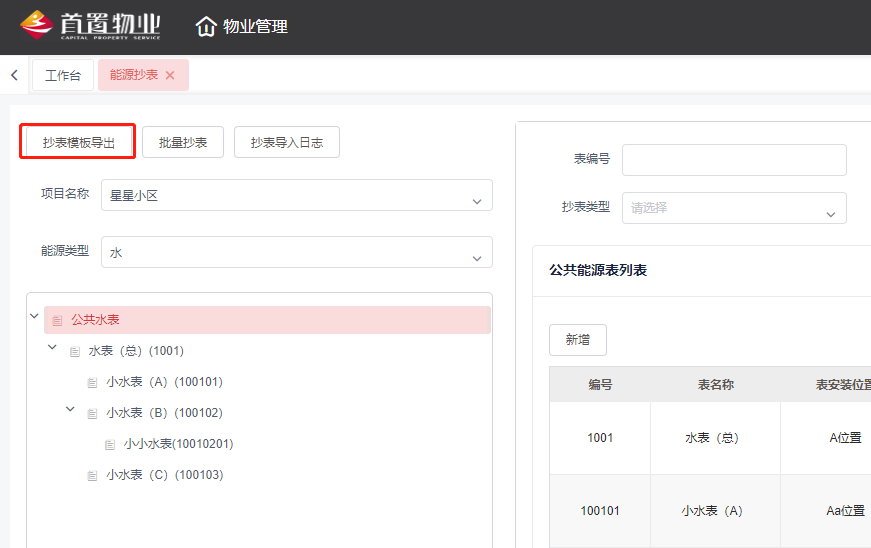Viewport: 871px width, 548px height.
Task: Click the table cell 1001
Action: click(600, 438)
